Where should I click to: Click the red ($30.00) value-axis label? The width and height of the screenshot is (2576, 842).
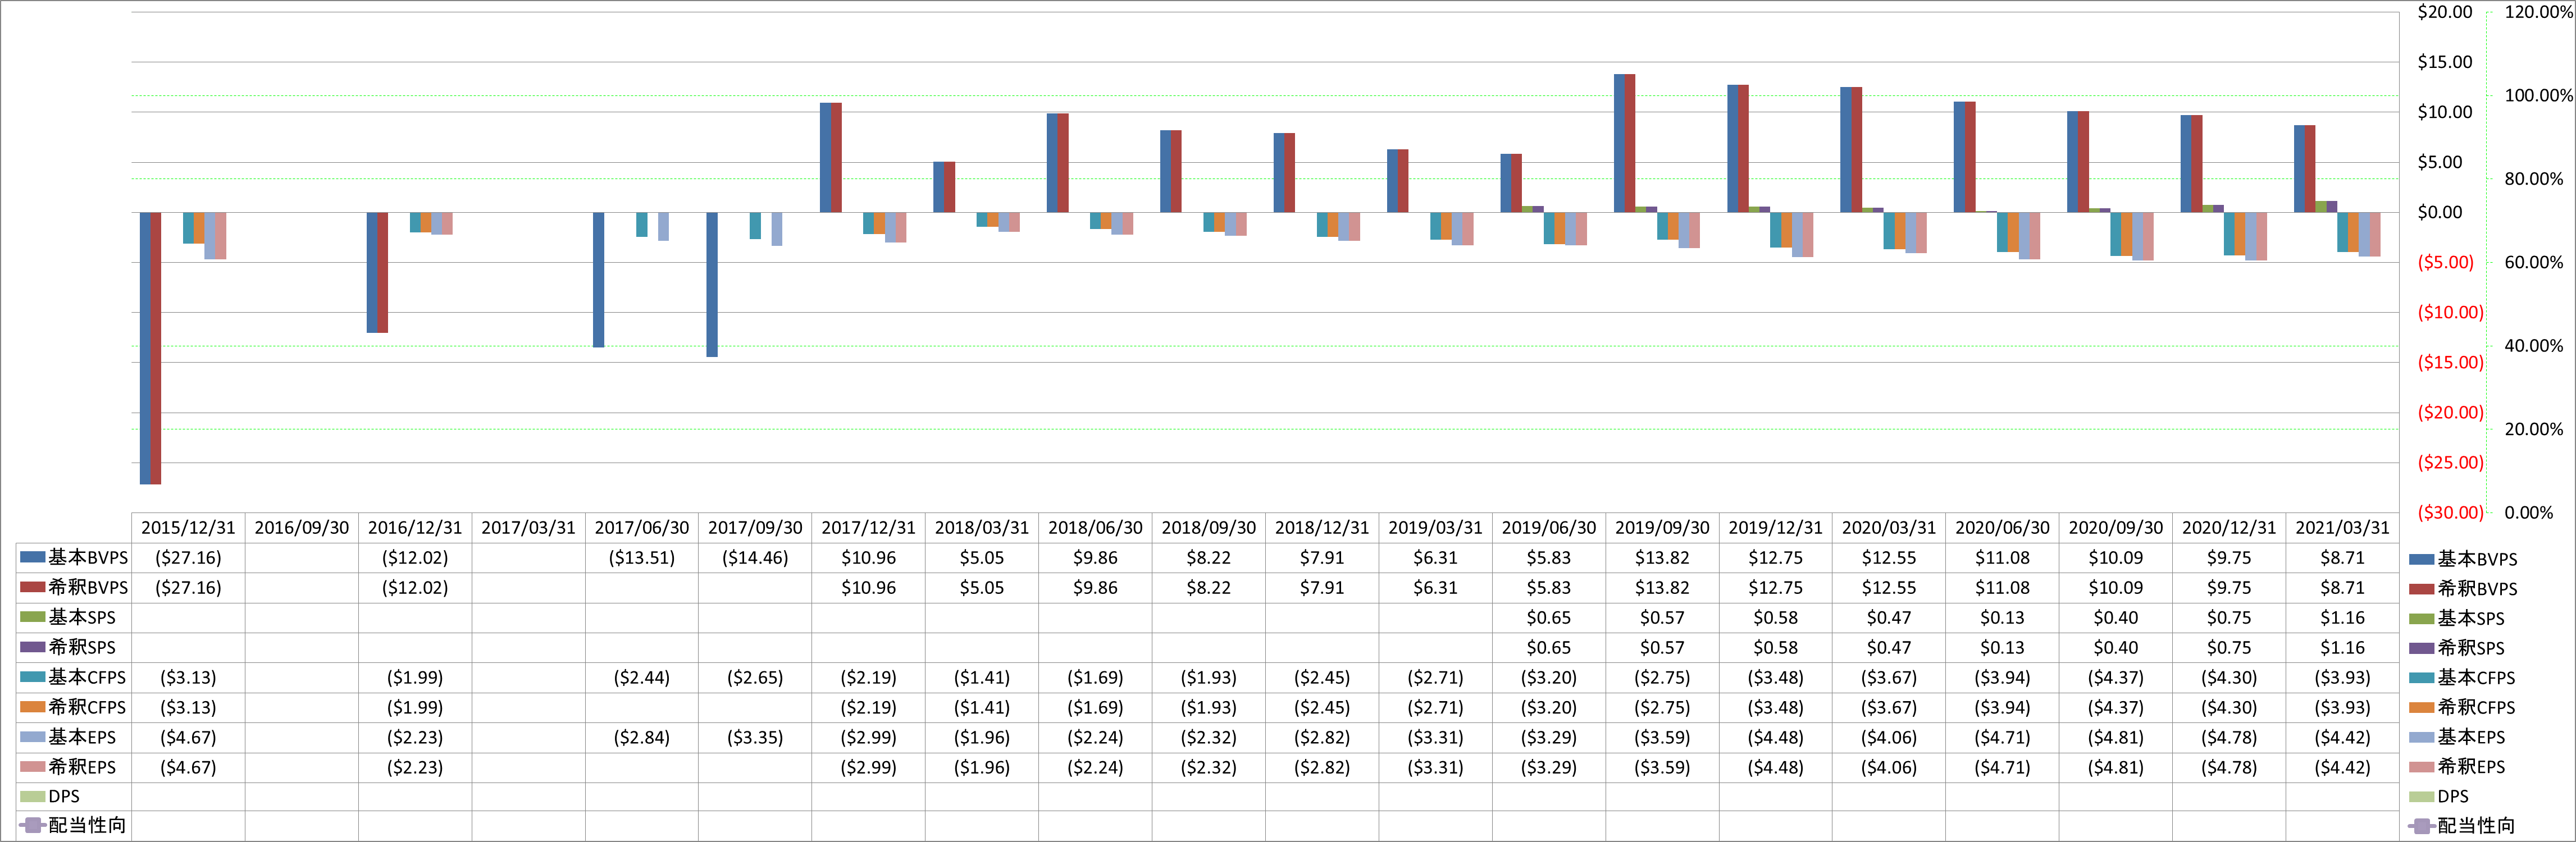pos(2450,512)
